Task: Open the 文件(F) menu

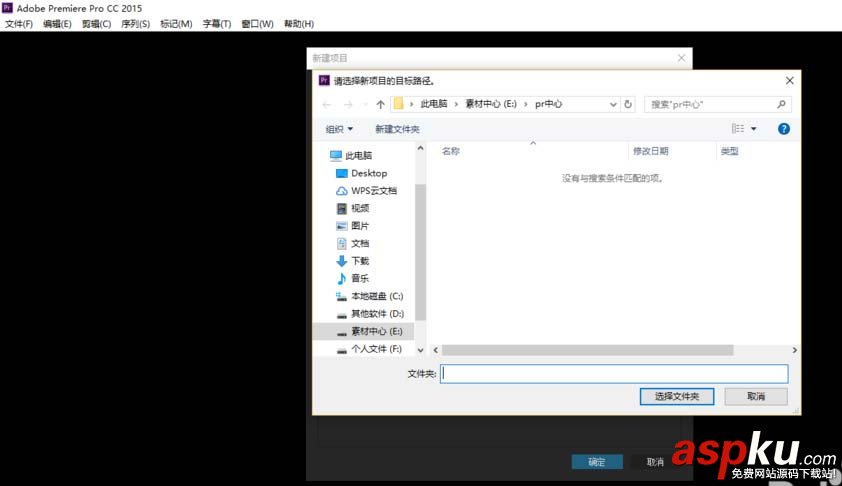Action: pos(19,24)
